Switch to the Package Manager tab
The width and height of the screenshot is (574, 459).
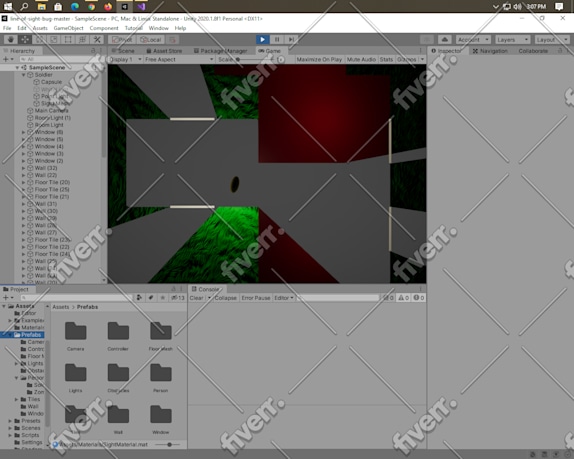220,51
